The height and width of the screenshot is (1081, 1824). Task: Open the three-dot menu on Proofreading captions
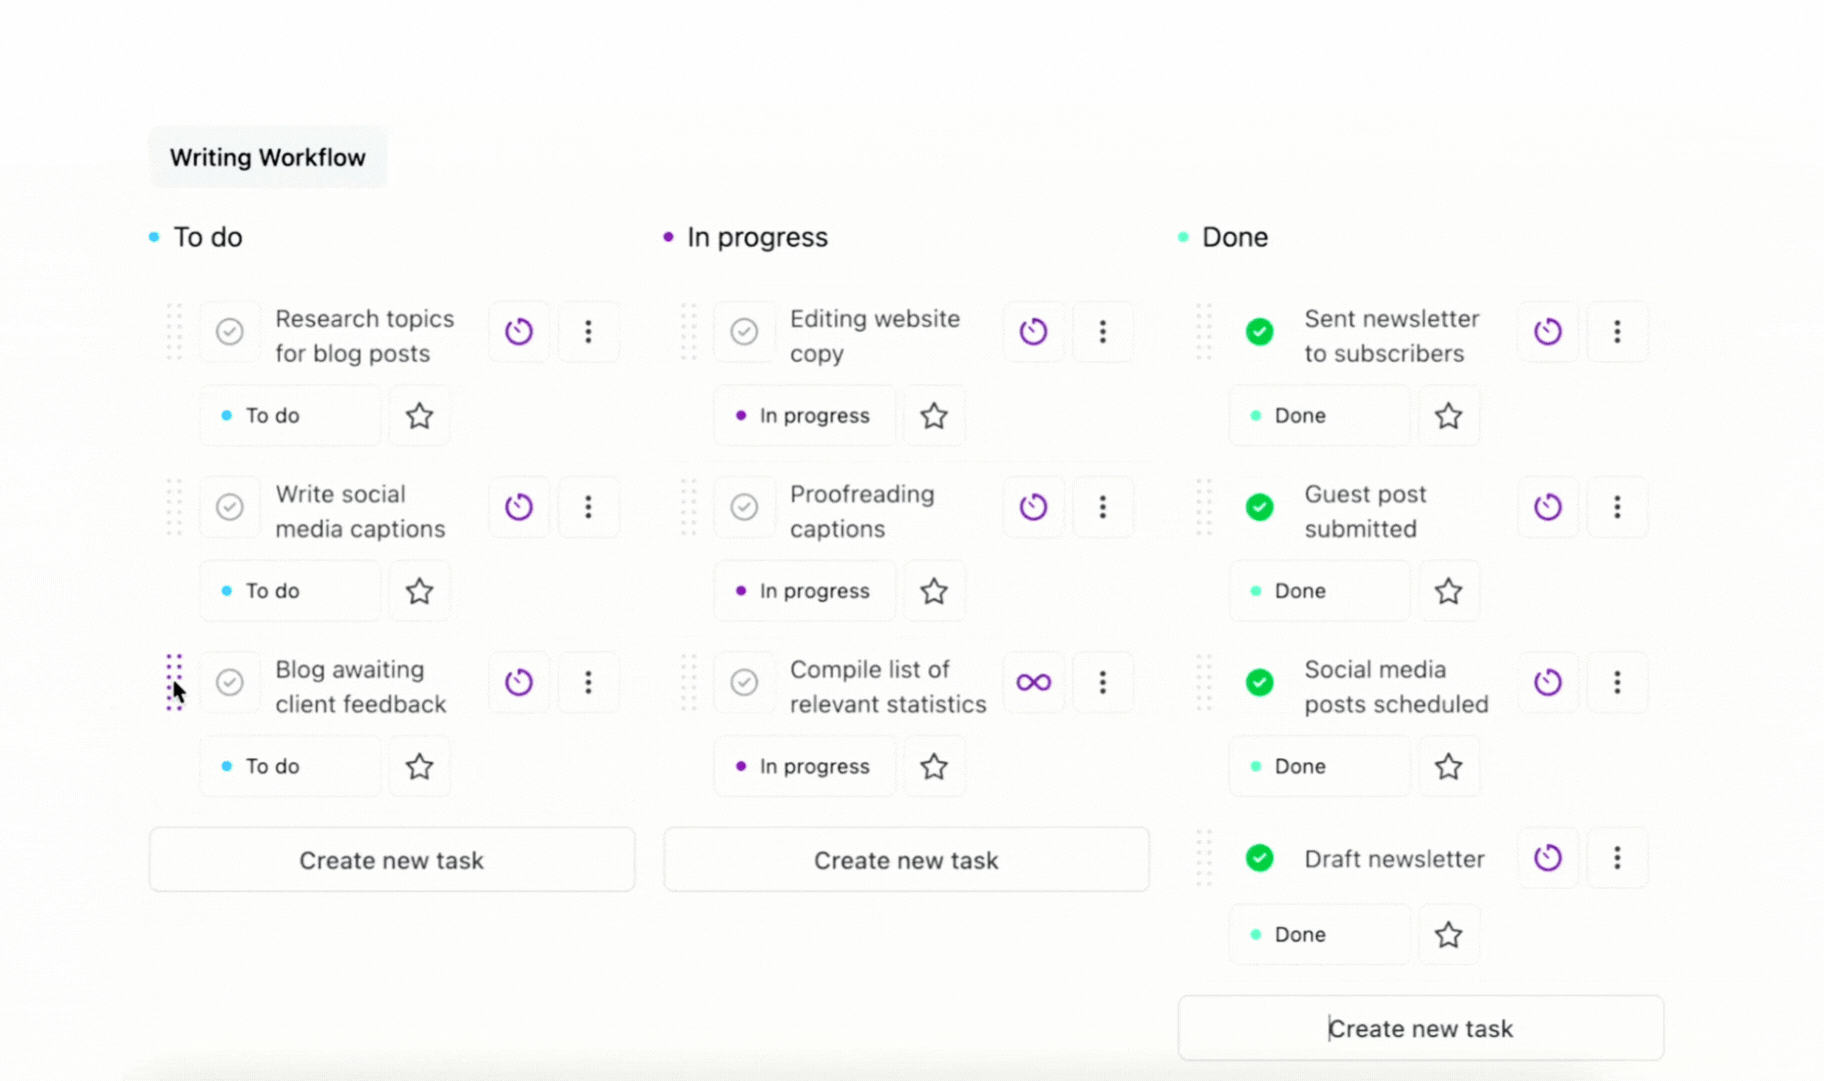(x=1103, y=507)
